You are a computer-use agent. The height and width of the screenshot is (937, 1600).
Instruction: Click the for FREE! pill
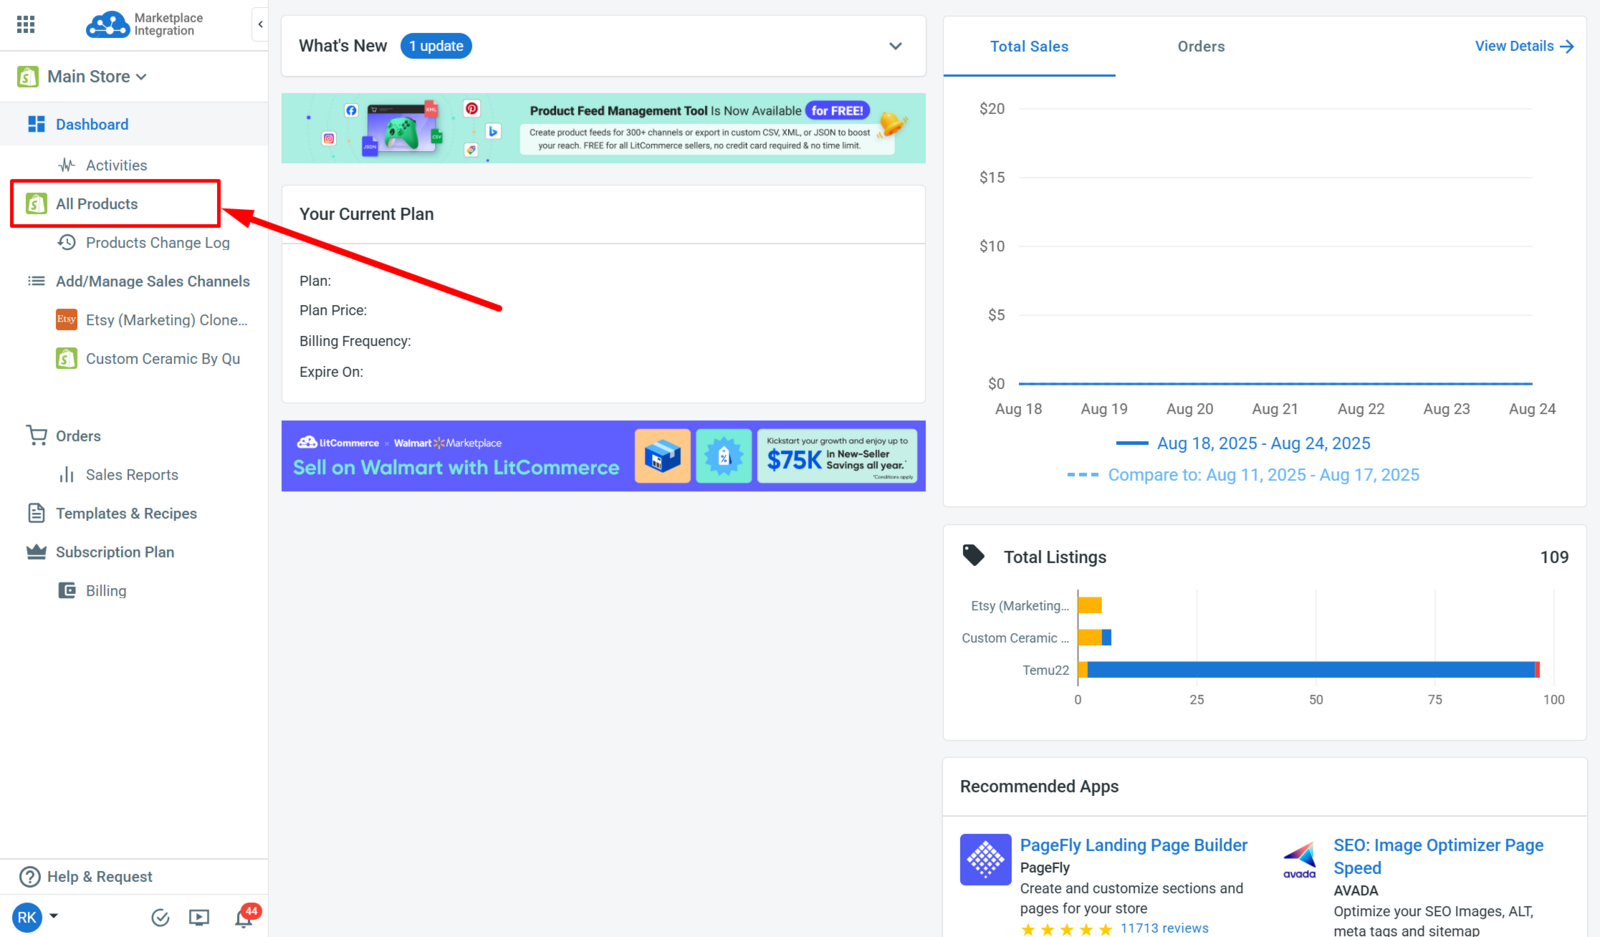(838, 111)
